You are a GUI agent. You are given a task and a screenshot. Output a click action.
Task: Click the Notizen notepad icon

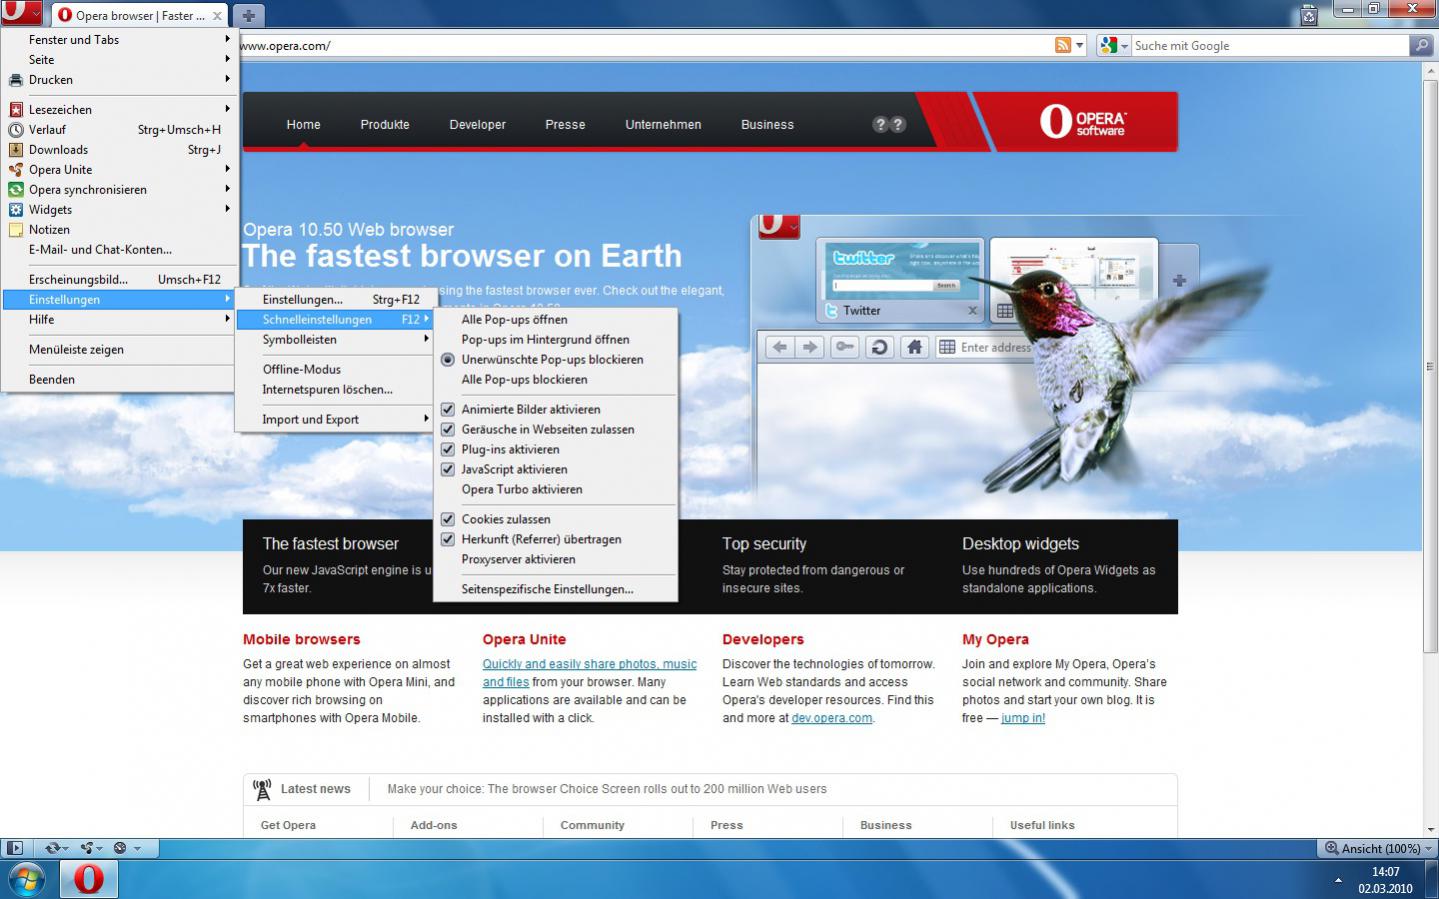click(x=15, y=230)
